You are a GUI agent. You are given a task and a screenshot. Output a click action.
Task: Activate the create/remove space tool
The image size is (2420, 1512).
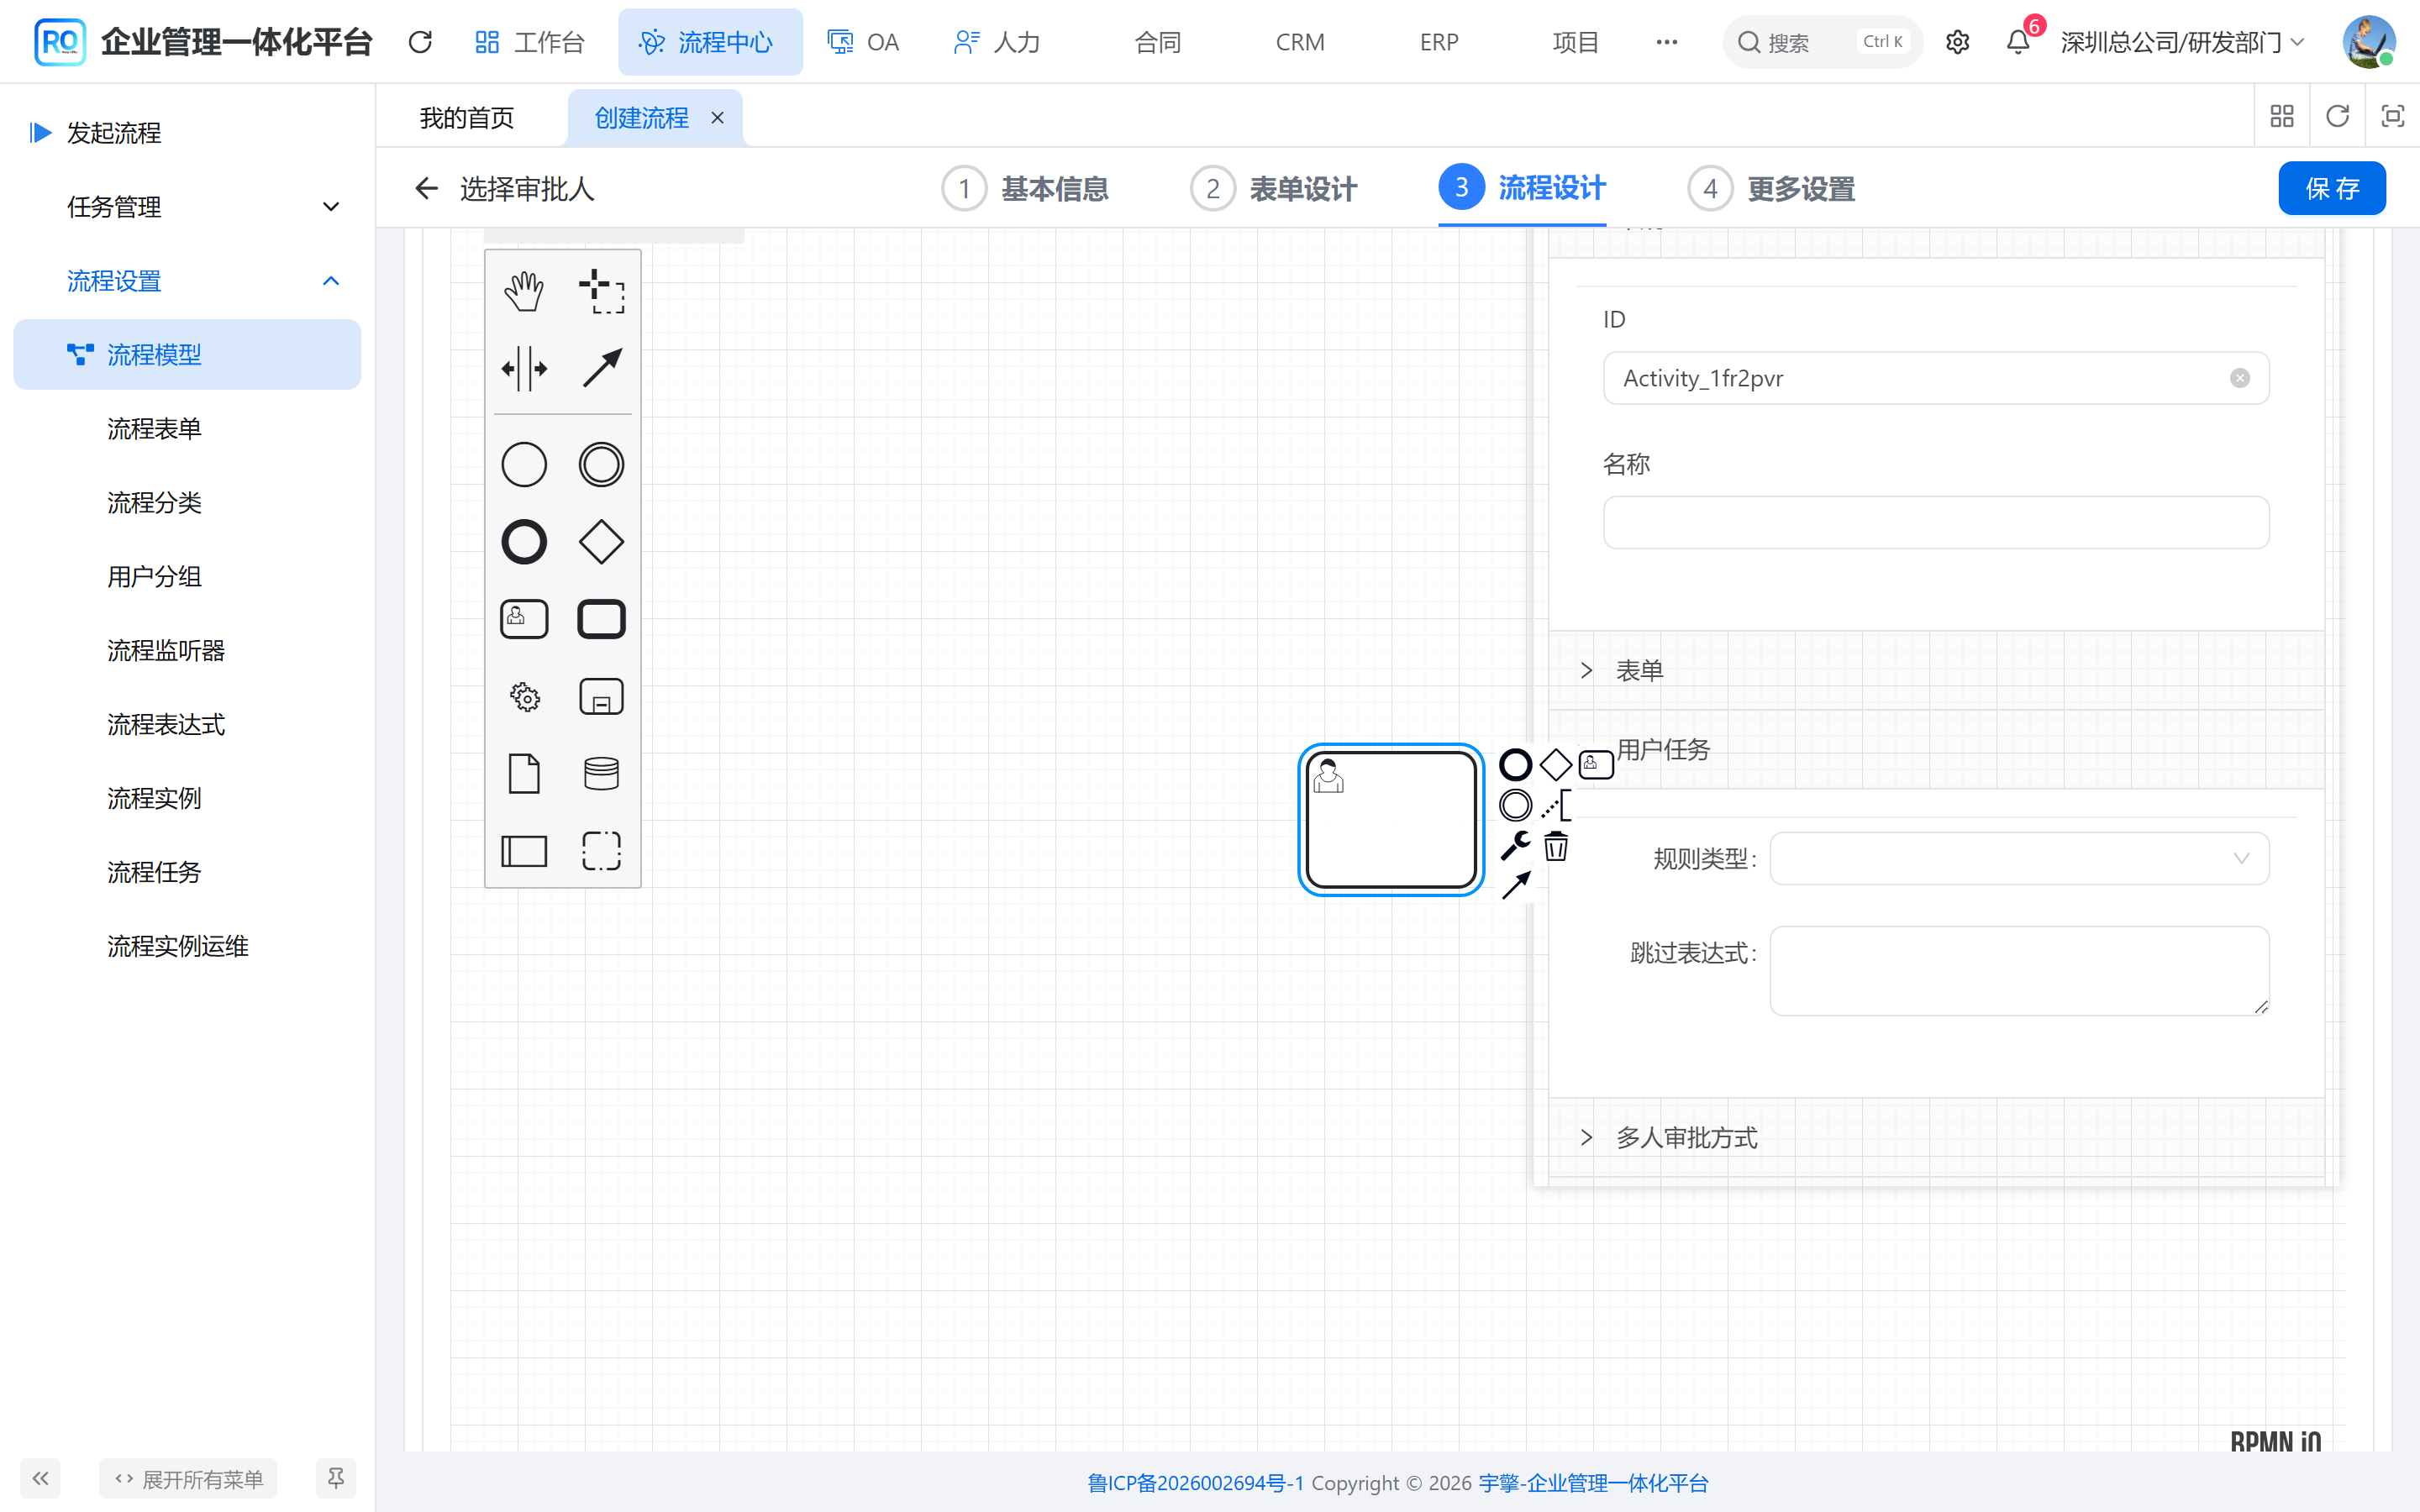(523, 369)
